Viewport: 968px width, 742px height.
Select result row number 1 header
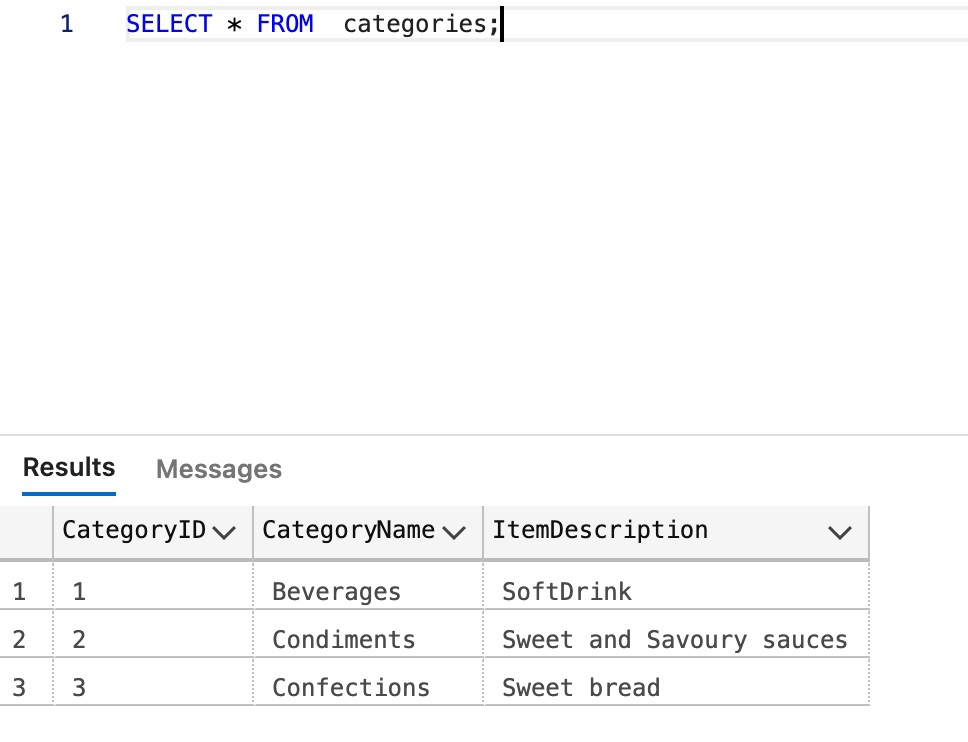pos(20,592)
